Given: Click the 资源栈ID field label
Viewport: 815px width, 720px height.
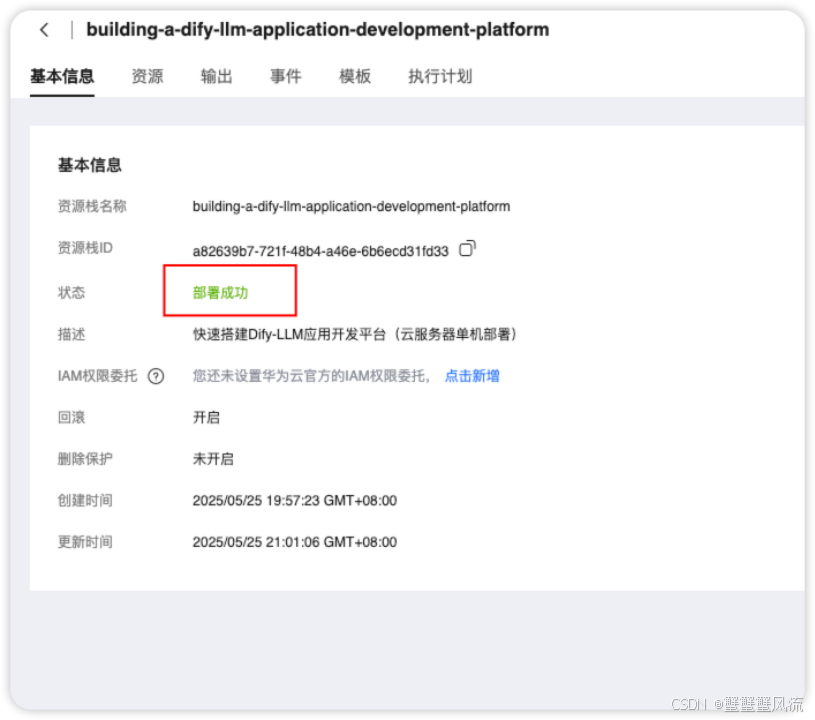Looking at the screenshot, I should pos(85,248).
